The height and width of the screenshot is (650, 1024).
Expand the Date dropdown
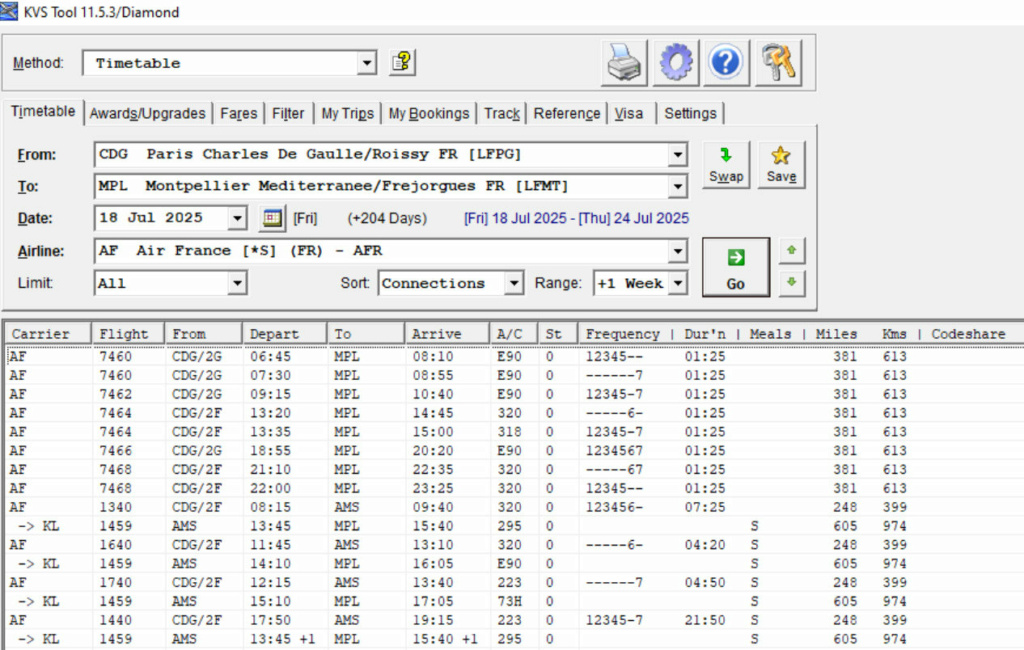click(x=238, y=218)
